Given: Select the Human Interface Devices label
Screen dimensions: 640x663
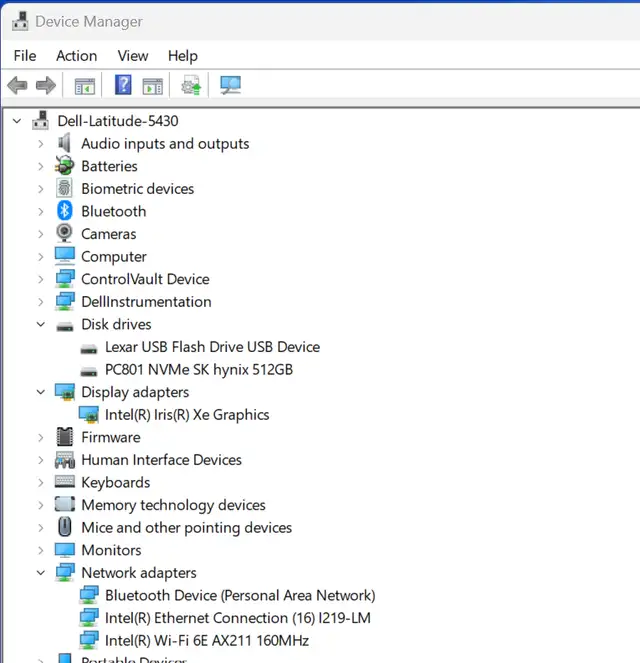Looking at the screenshot, I should tap(161, 460).
